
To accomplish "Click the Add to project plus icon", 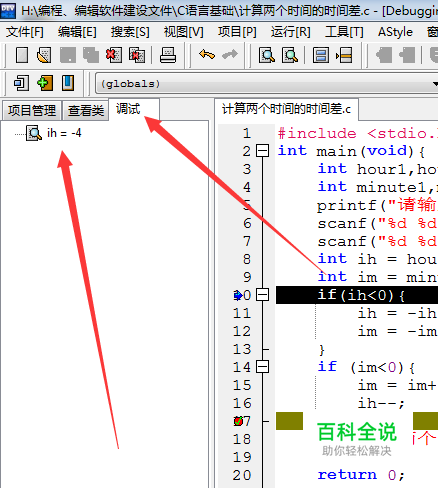I will [x=45, y=83].
